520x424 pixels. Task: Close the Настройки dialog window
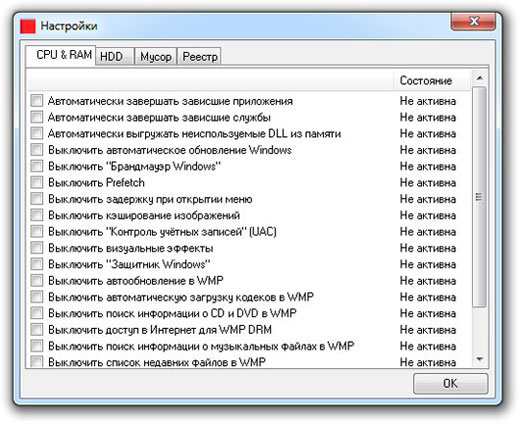coord(473,22)
